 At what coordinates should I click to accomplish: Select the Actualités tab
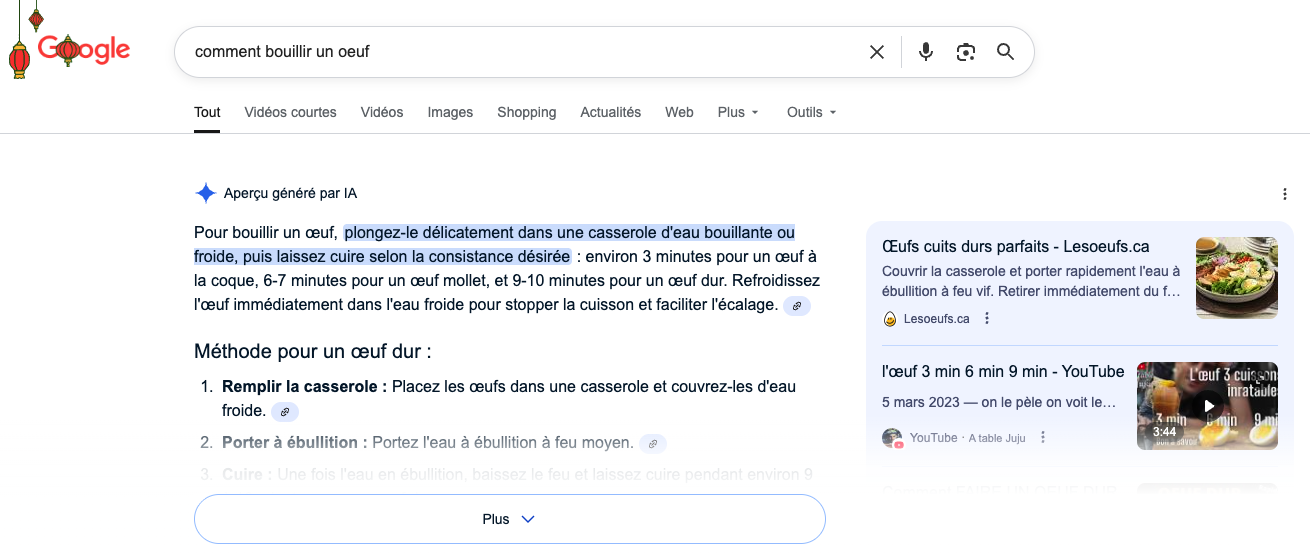pyautogui.click(x=610, y=112)
